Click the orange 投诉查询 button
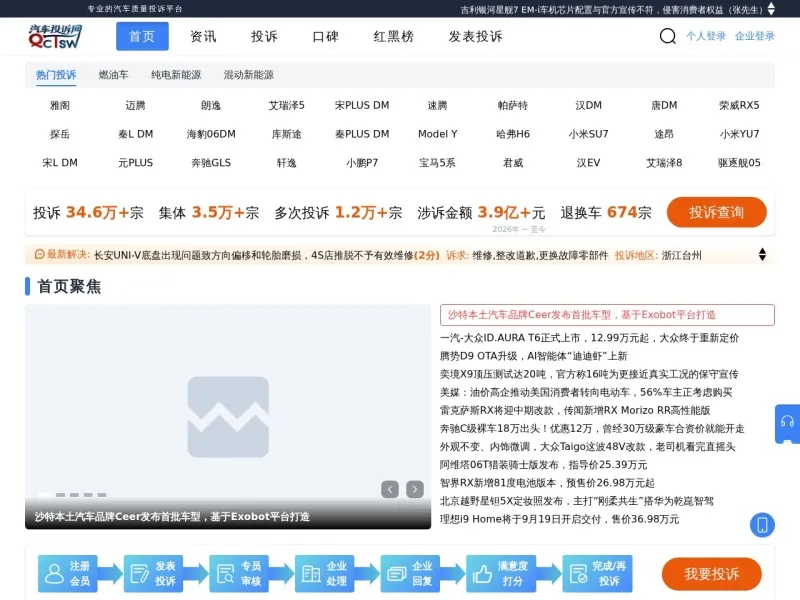The height and width of the screenshot is (600, 800). (716, 212)
